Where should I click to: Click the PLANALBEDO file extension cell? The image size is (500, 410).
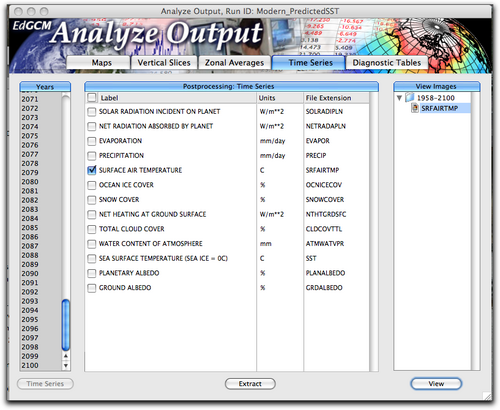click(325, 273)
